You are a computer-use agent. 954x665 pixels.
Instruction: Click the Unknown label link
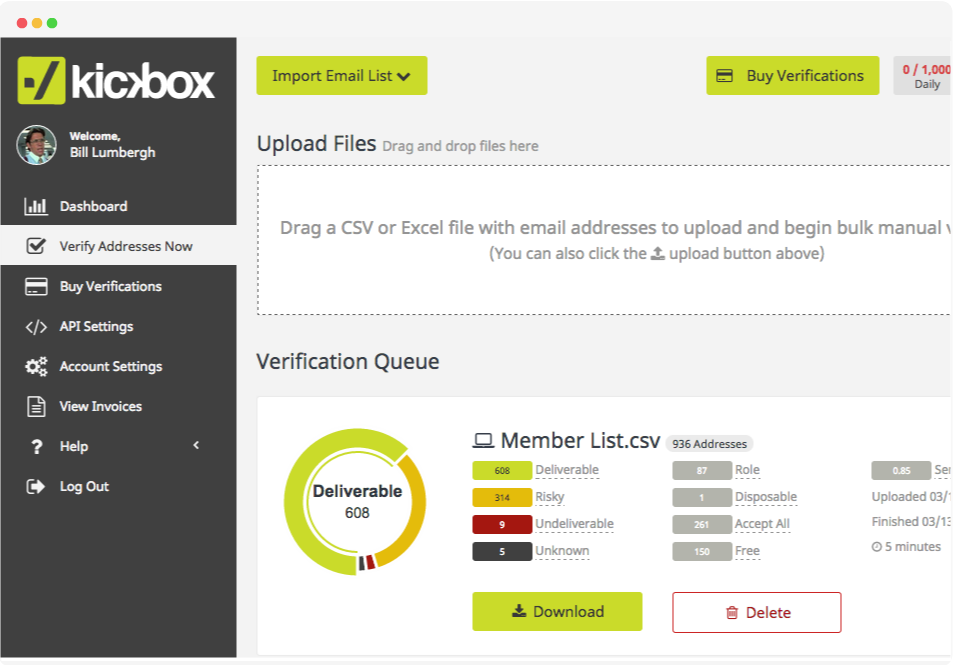click(562, 551)
